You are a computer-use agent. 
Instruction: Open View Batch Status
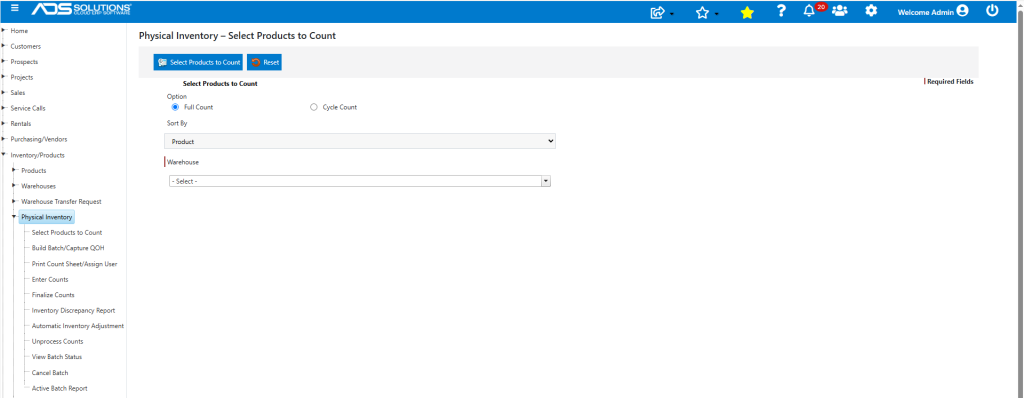(57, 357)
